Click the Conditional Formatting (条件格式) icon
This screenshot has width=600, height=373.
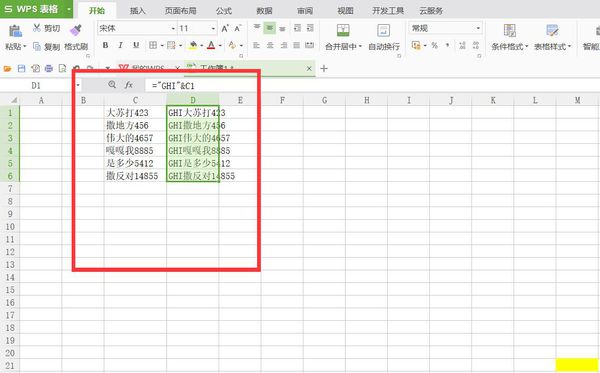pyautogui.click(x=509, y=30)
